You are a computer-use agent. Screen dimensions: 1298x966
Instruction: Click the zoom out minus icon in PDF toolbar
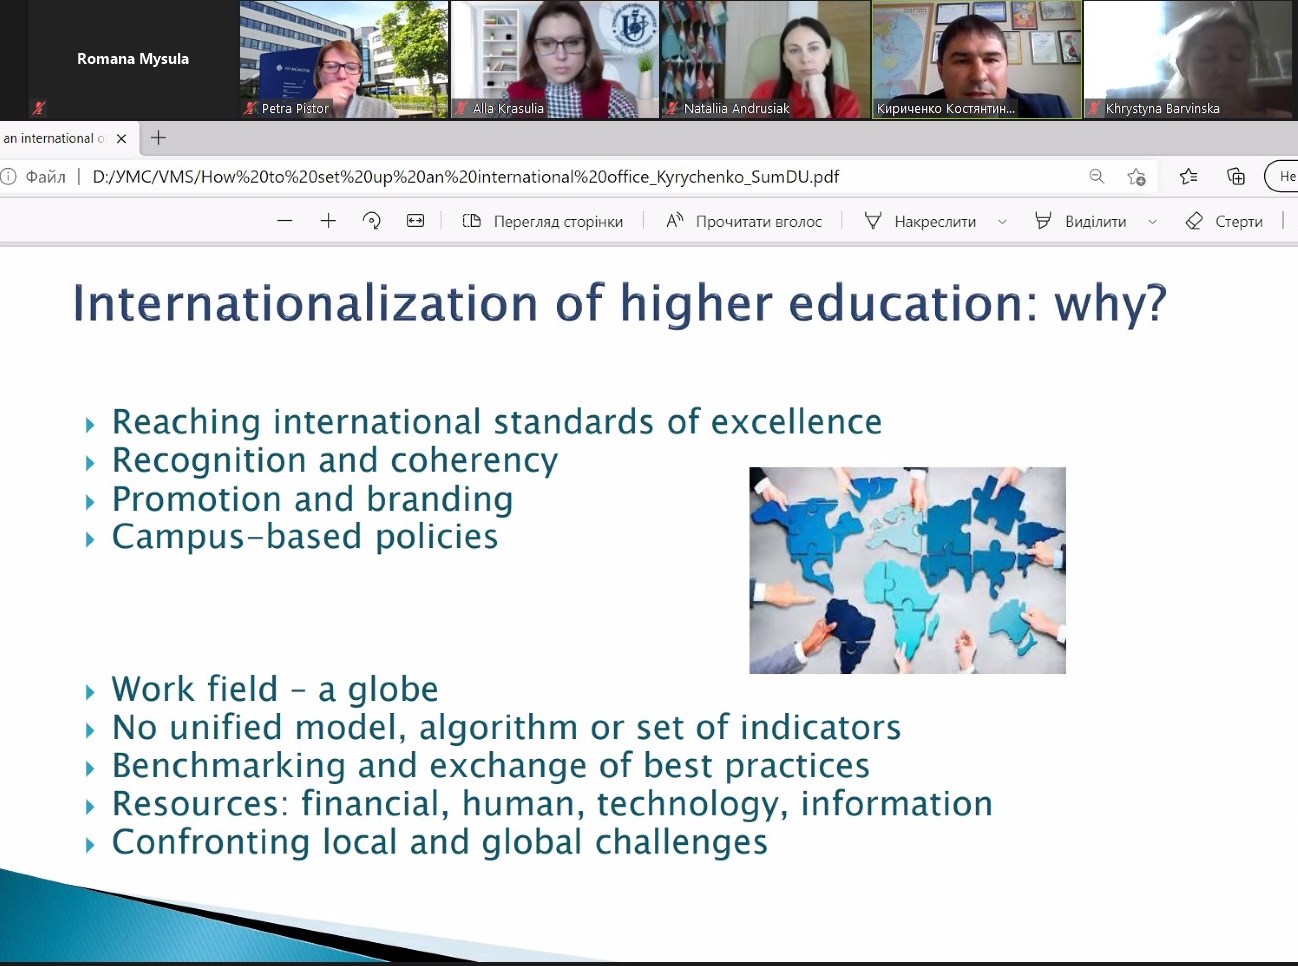point(285,221)
